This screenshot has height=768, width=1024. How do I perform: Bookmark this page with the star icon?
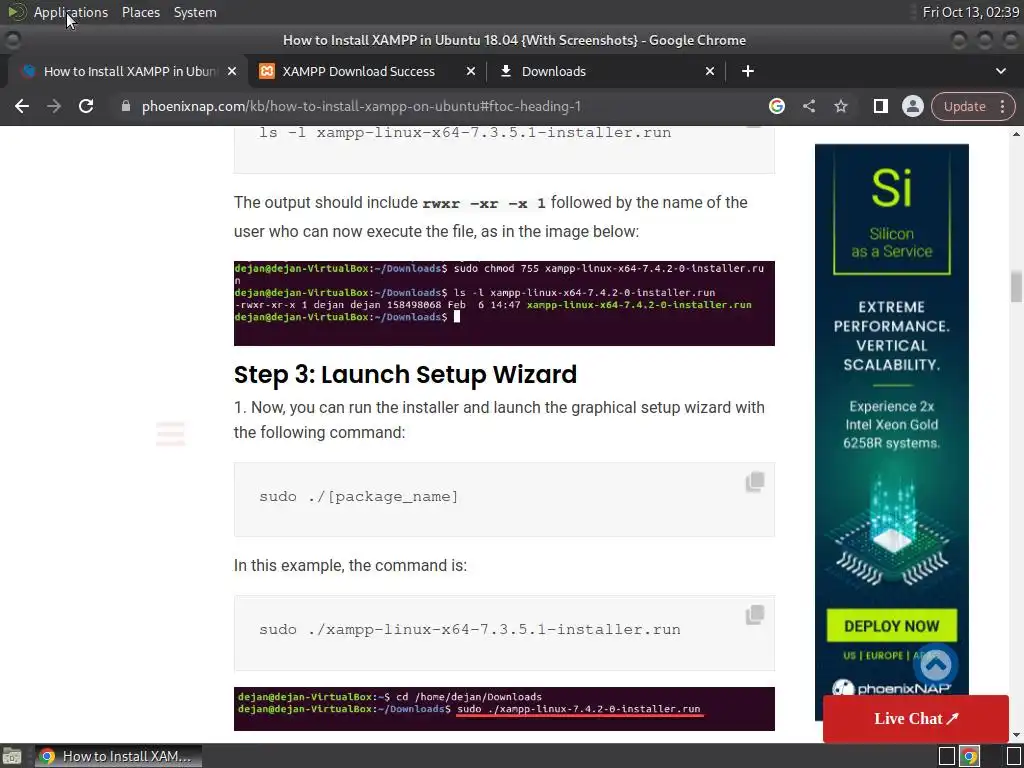[841, 106]
